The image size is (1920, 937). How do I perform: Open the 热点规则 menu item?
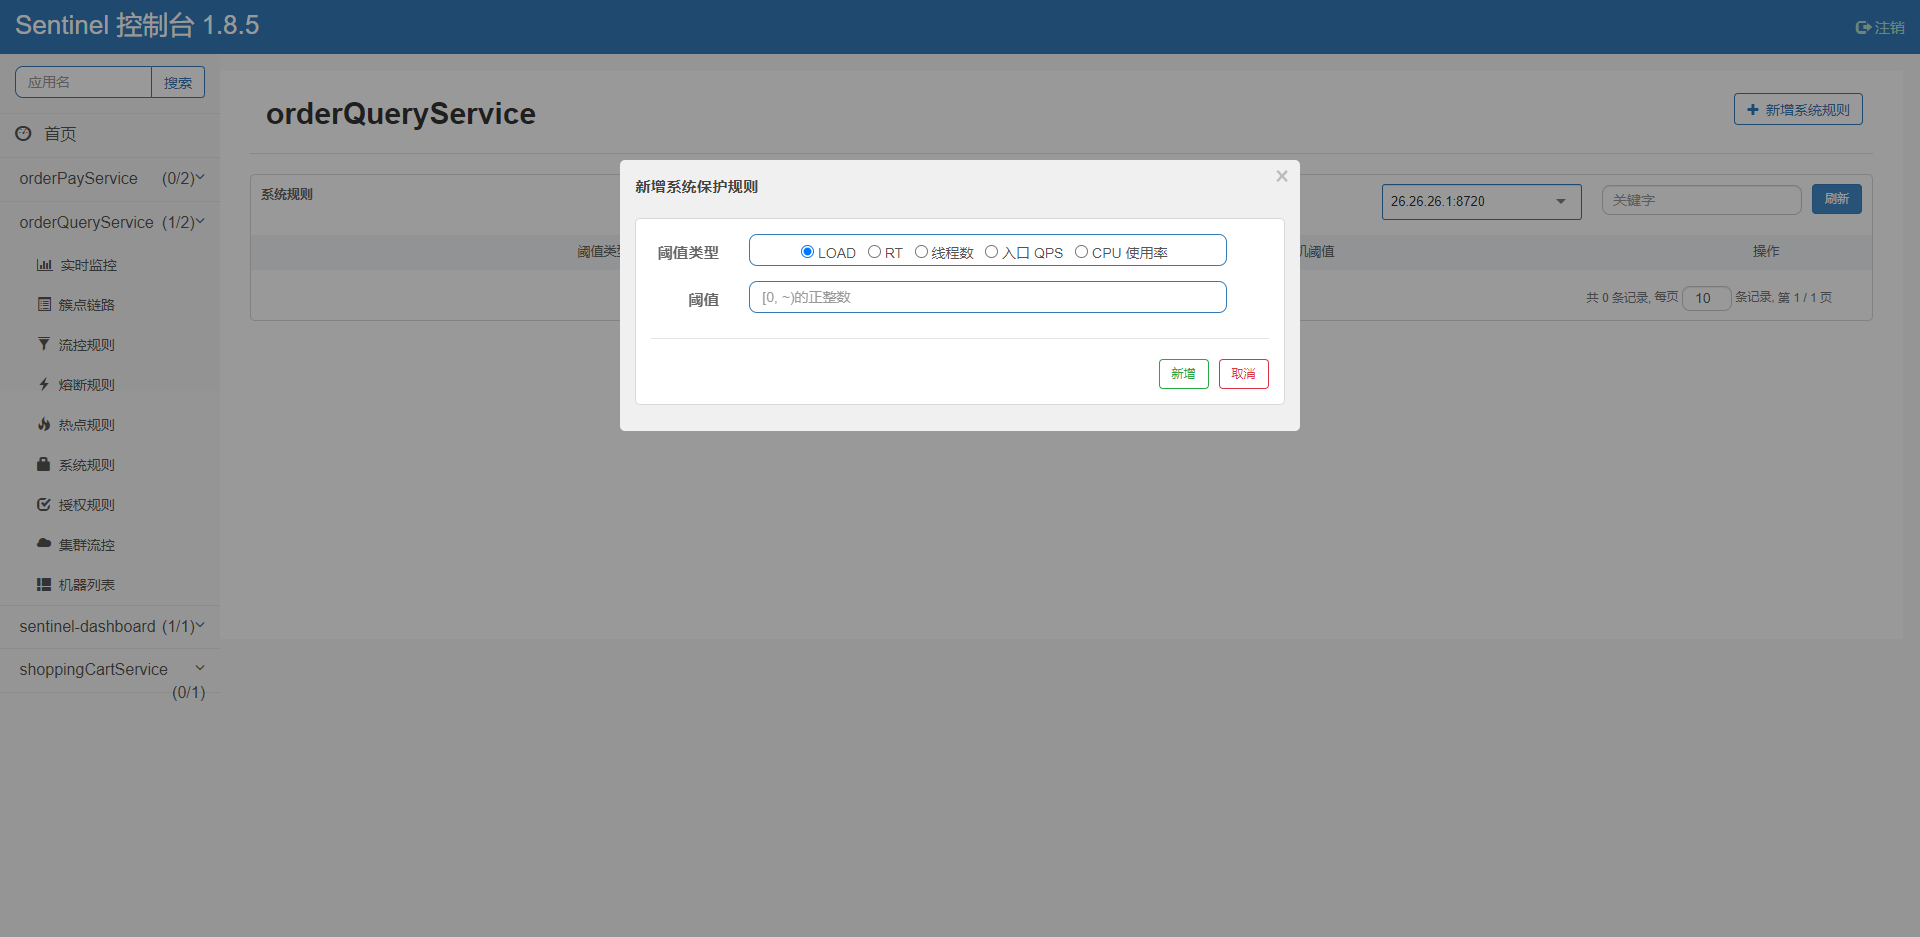86,425
